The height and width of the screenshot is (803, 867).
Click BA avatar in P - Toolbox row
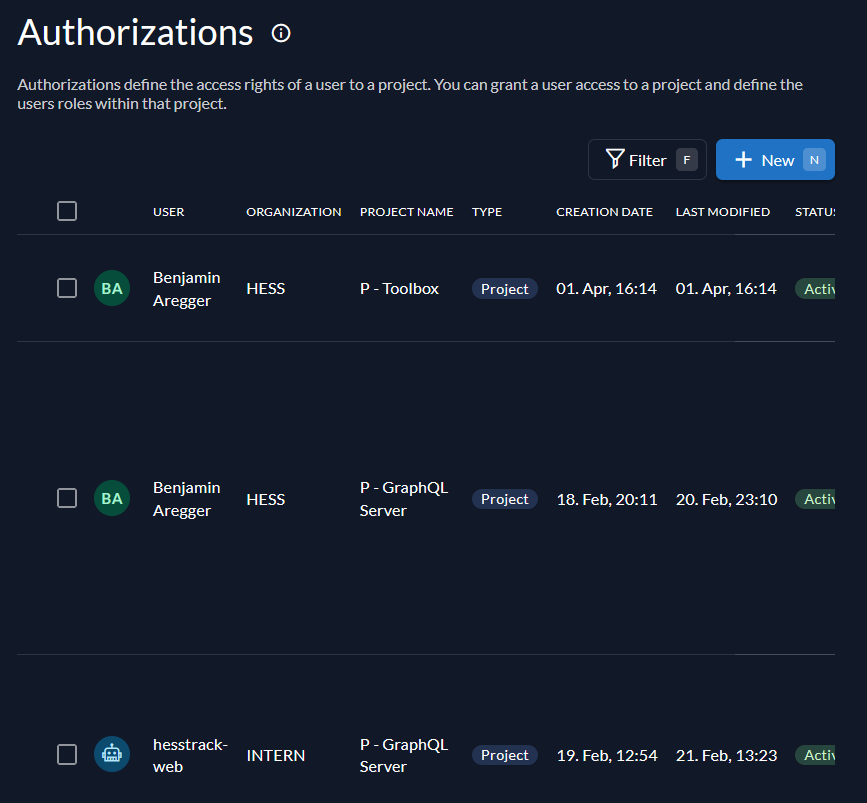[112, 289]
